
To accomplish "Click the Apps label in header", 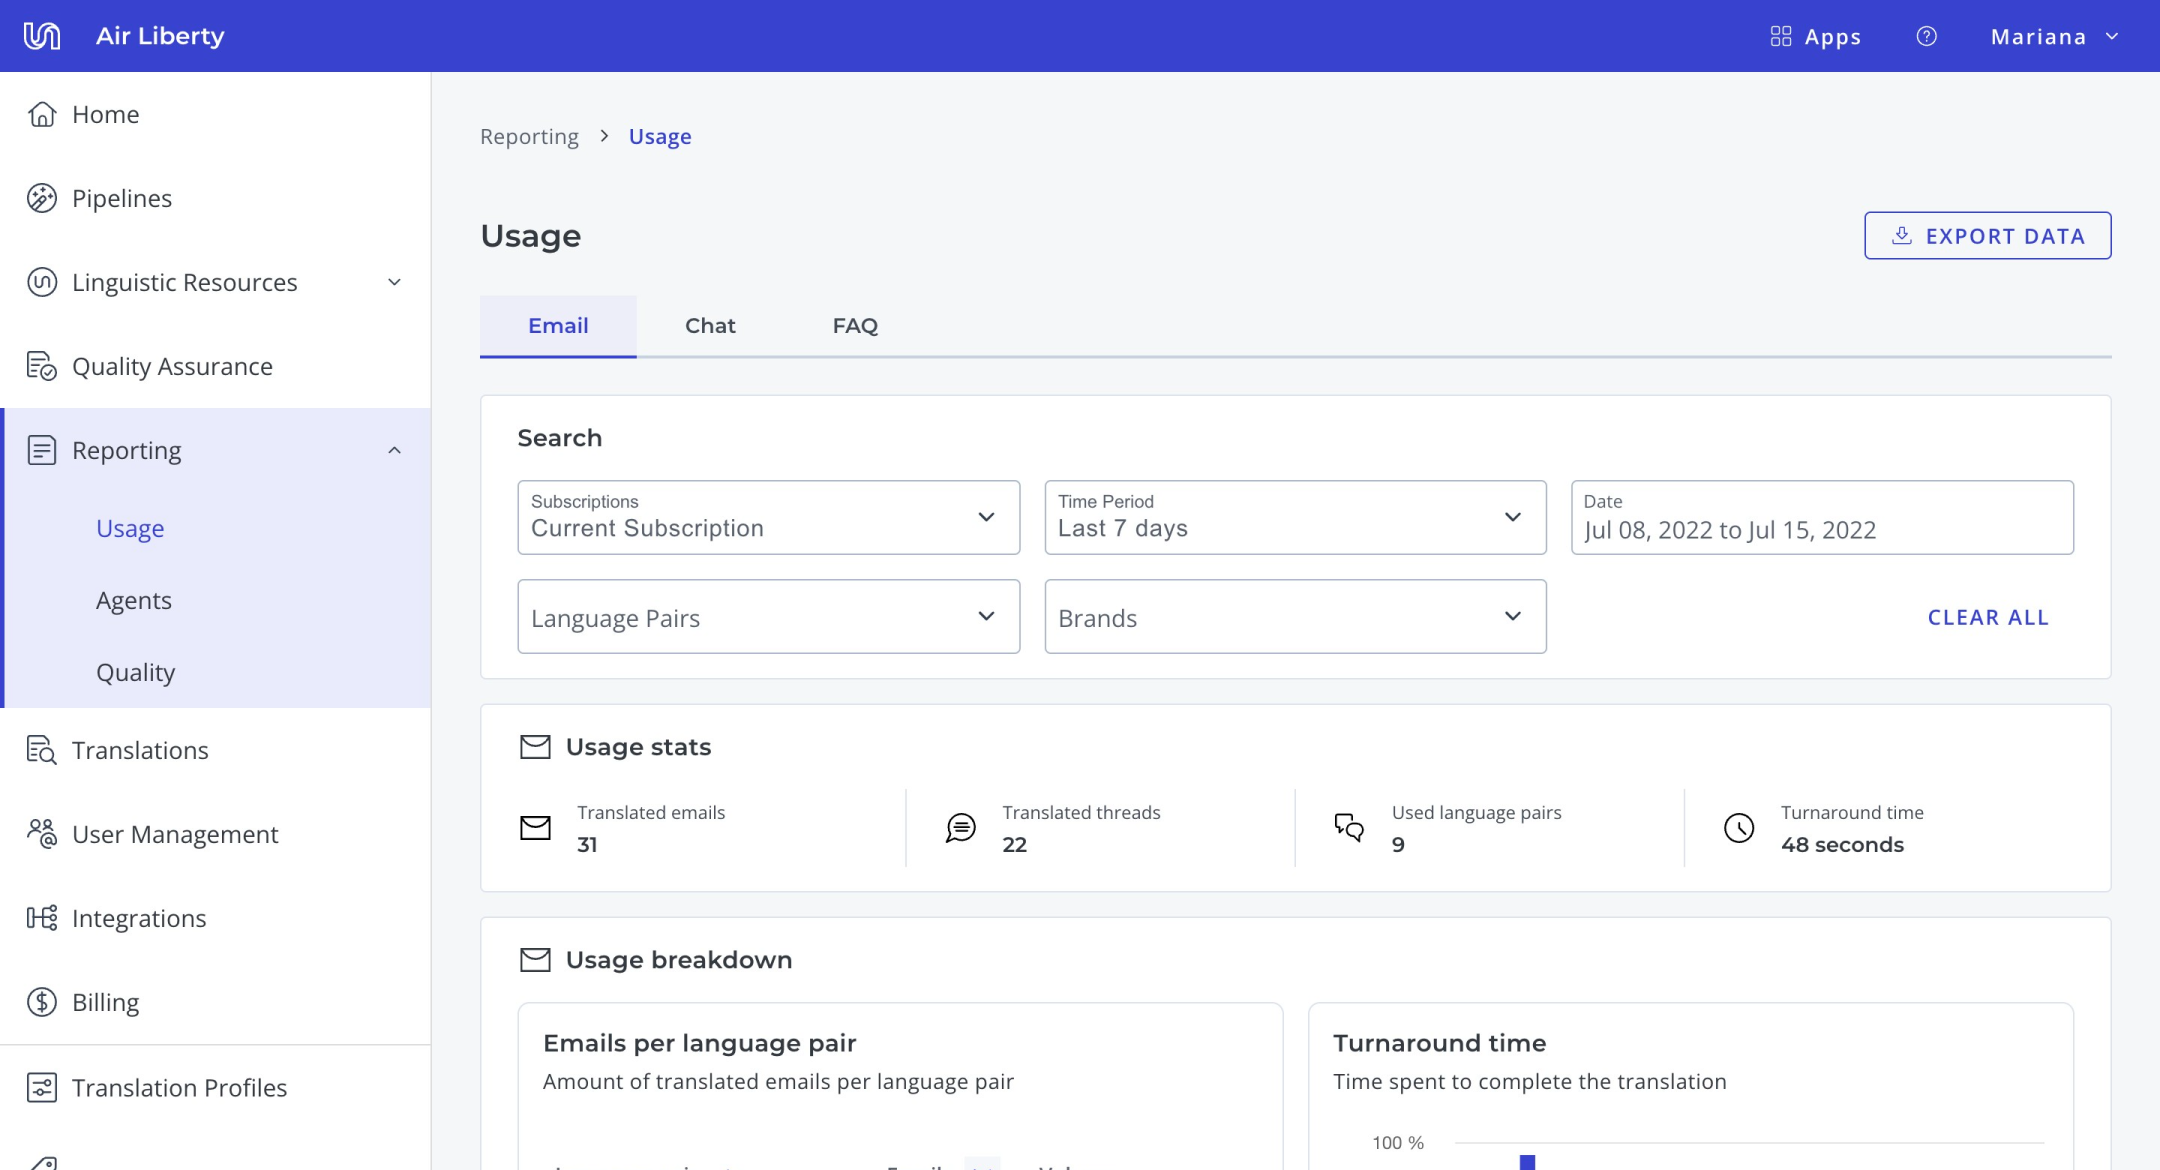I will (1832, 37).
